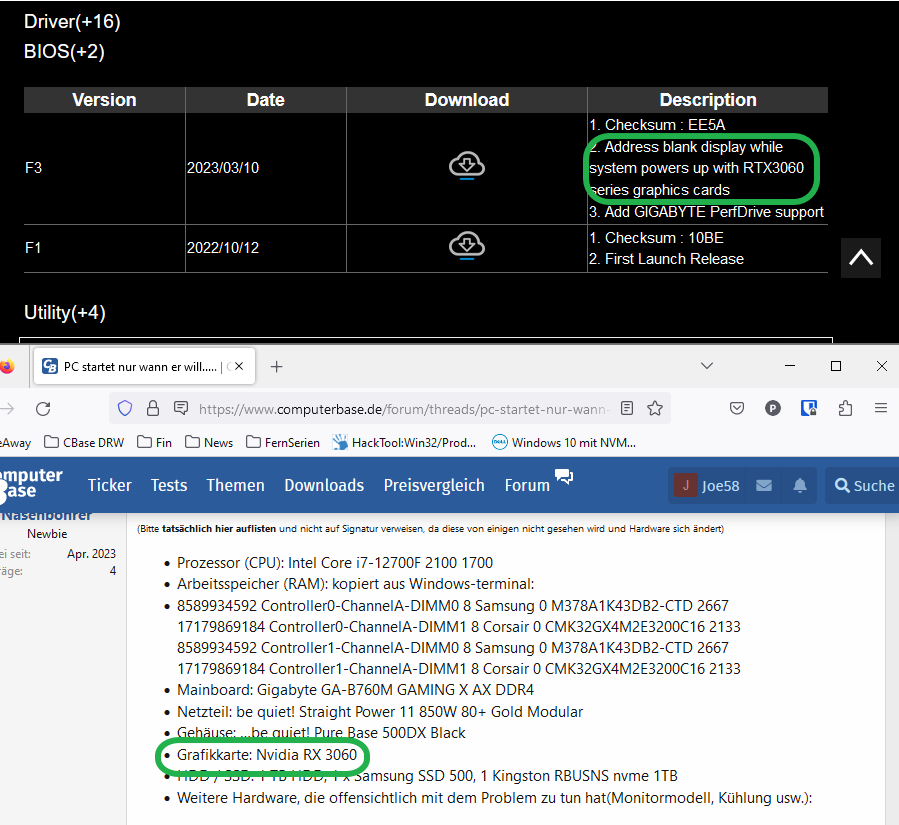Image resolution: width=899 pixels, height=825 pixels.
Task: Click the Description column header
Action: [708, 100]
